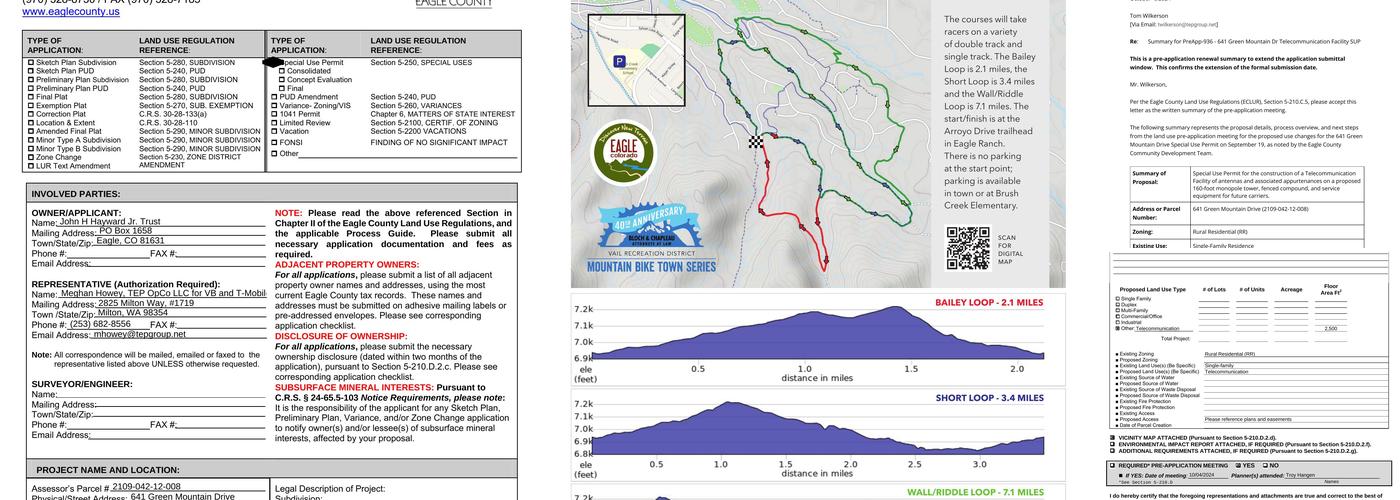
Task: Click the QR code for digital map
Action: coord(967,248)
